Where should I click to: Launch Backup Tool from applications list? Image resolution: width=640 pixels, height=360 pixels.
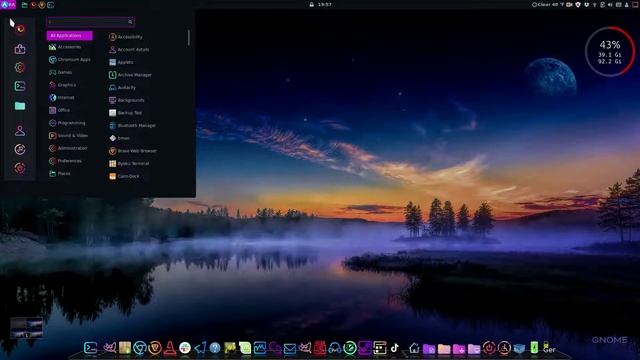[x=125, y=113]
